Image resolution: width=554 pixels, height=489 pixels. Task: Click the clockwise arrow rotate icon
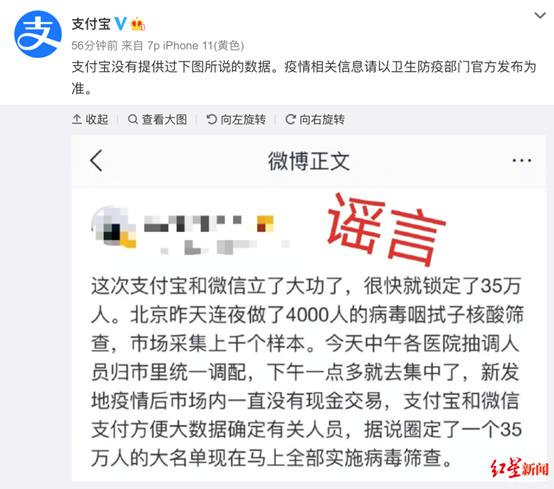290,119
